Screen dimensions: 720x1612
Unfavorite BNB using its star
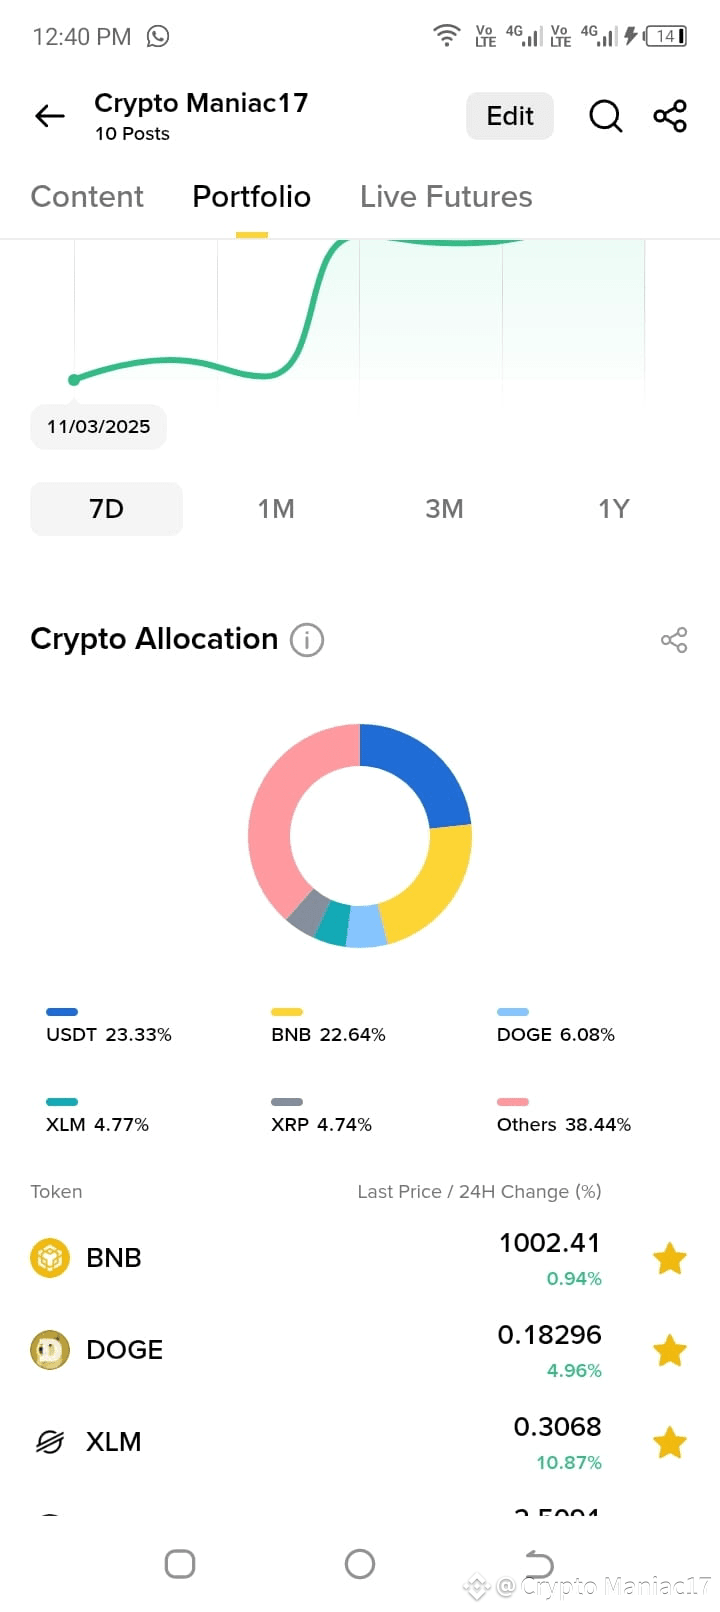click(x=670, y=1257)
